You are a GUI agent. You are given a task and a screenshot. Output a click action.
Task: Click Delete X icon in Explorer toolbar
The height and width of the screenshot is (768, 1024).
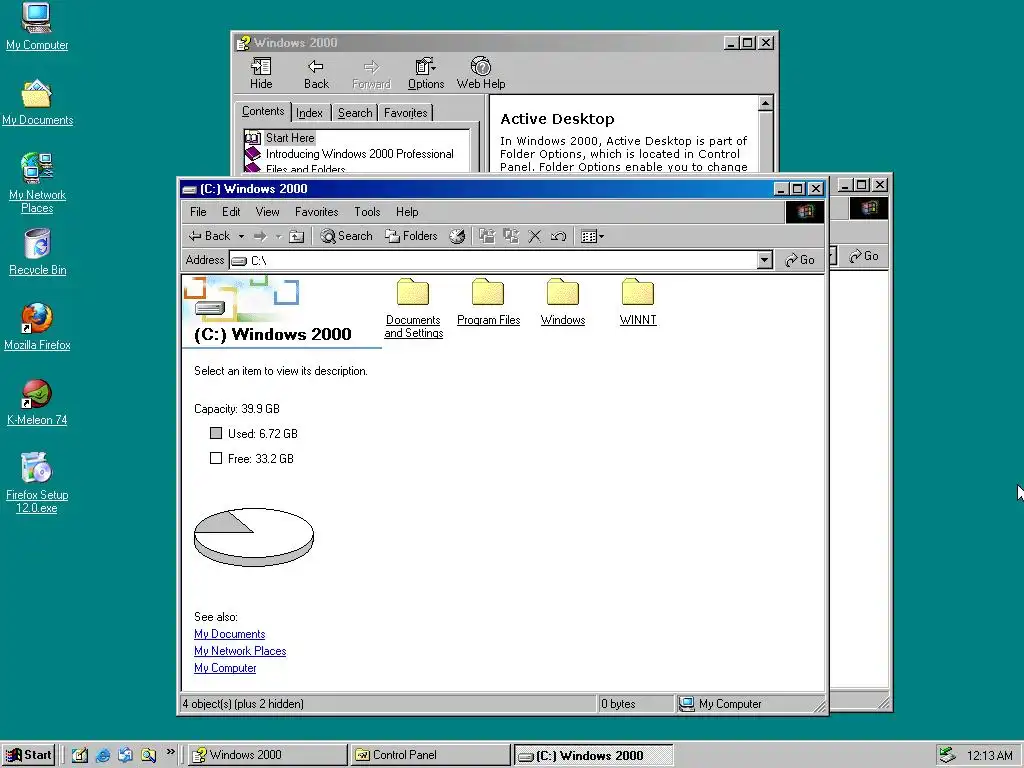[535, 236]
